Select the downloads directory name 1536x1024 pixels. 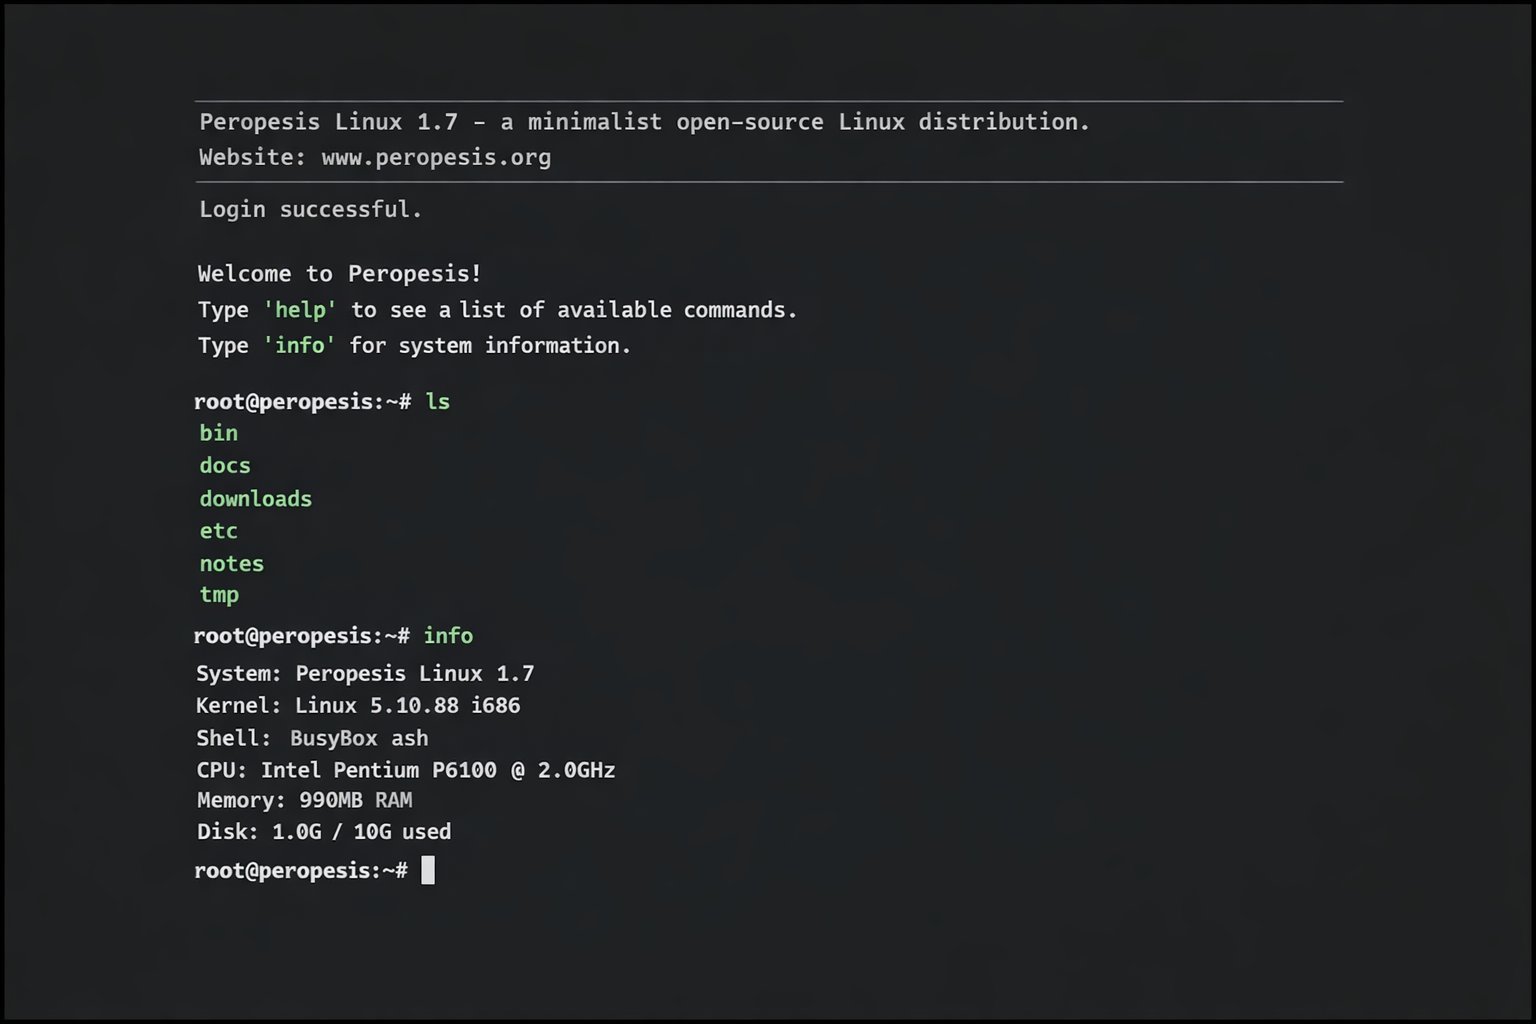255,498
